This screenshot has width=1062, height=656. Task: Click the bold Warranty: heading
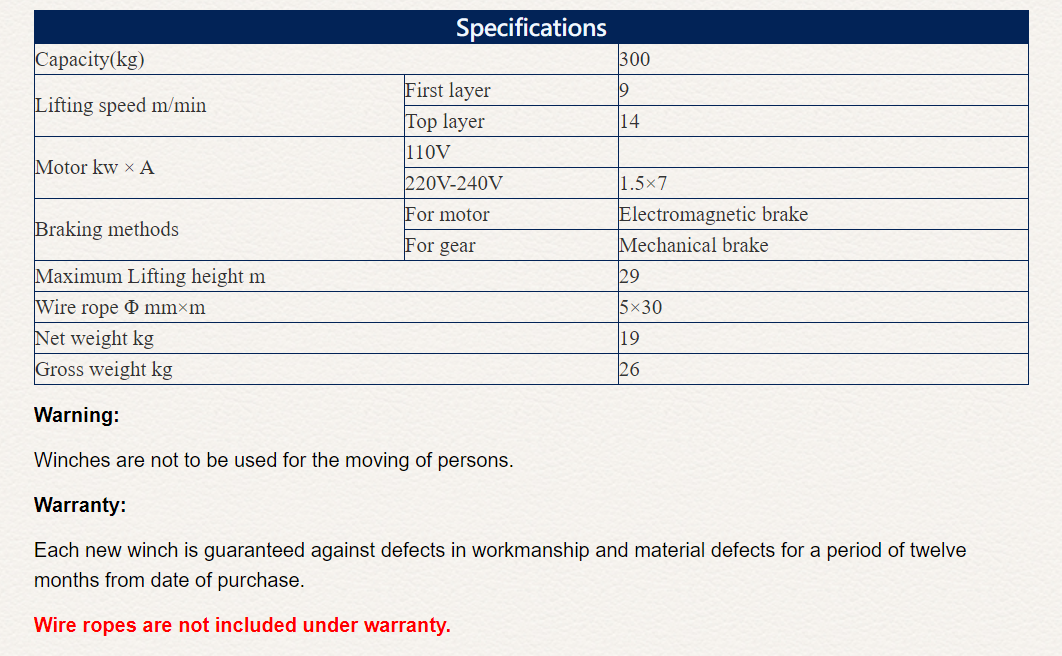point(80,505)
